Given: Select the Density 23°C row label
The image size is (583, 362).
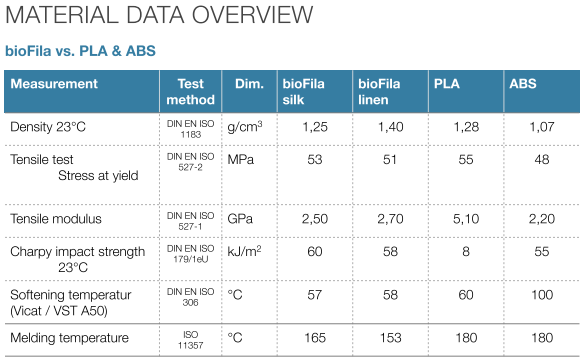Looking at the screenshot, I should point(48,127).
